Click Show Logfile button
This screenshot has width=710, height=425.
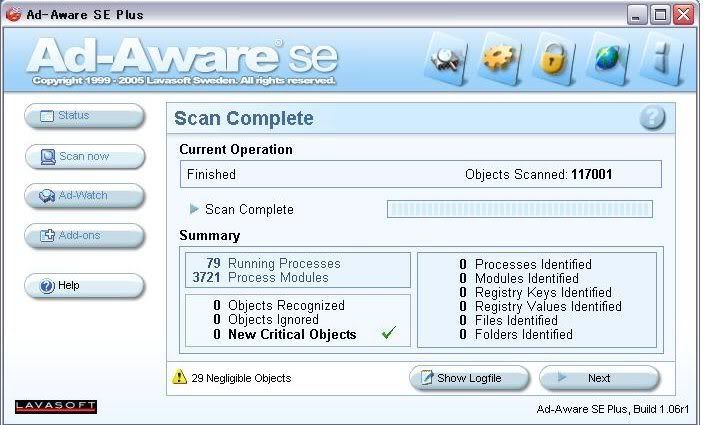coord(469,378)
